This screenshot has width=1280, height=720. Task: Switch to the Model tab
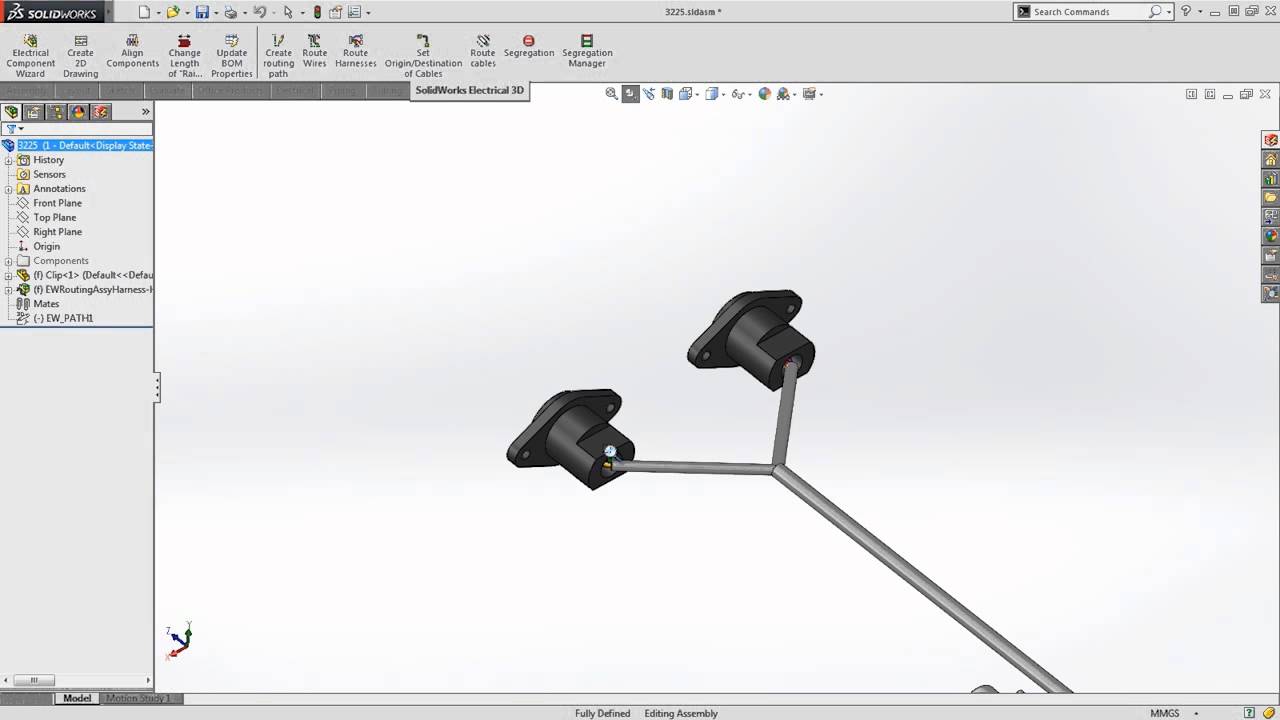[77, 698]
